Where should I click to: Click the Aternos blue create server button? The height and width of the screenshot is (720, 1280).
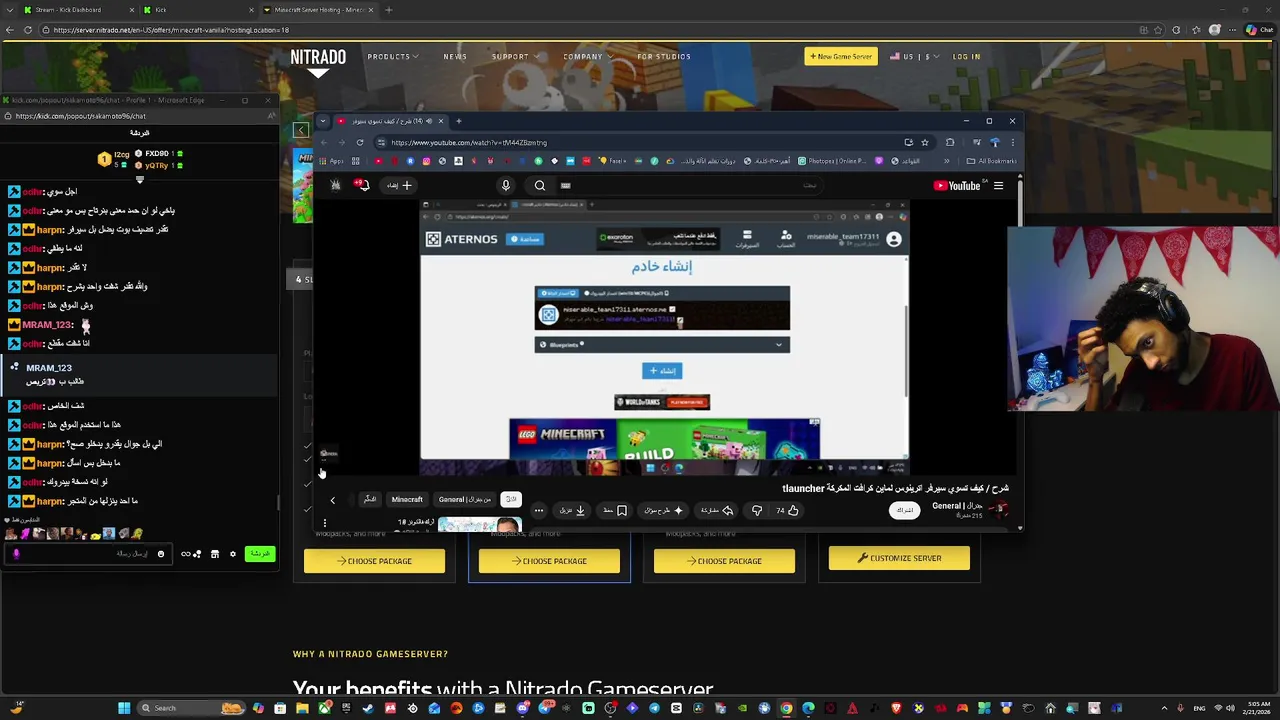tap(662, 370)
